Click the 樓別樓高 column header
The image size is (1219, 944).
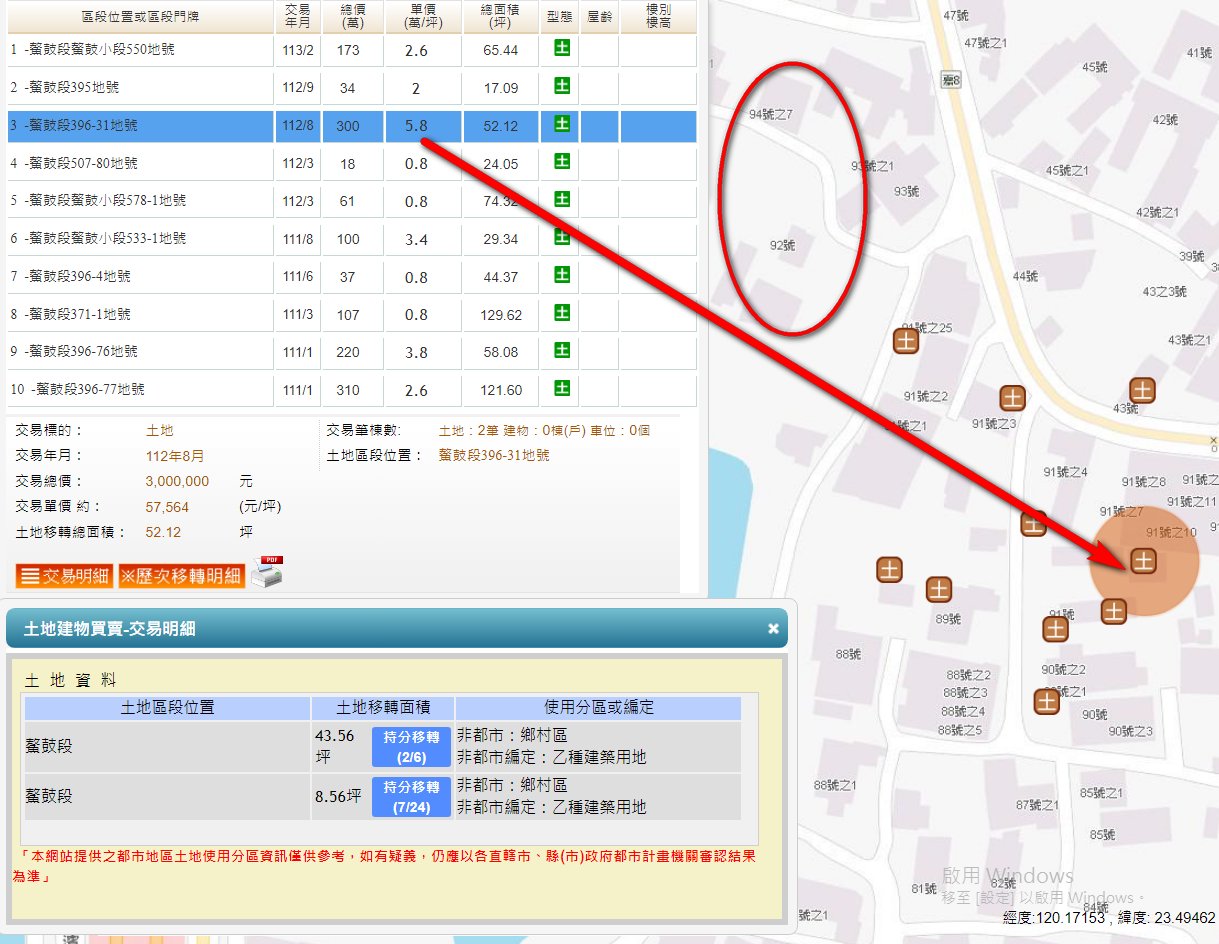659,17
